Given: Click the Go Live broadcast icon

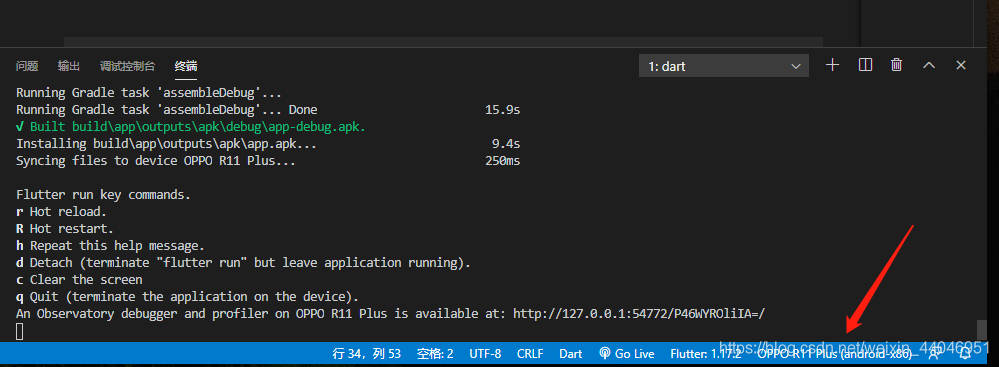Looking at the screenshot, I should tap(605, 353).
